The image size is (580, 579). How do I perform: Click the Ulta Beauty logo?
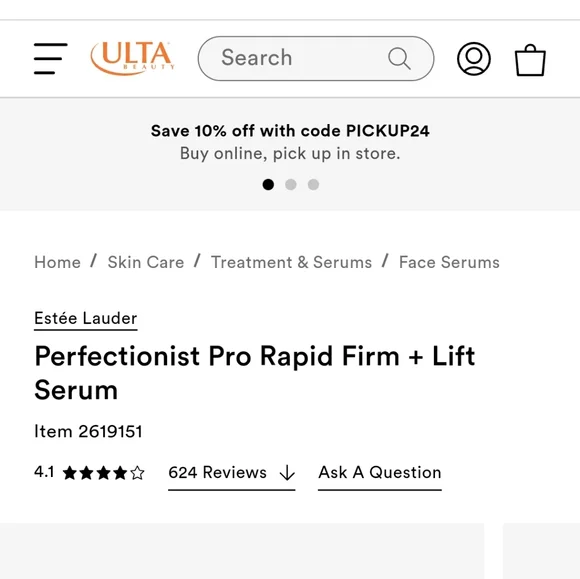(x=132, y=58)
